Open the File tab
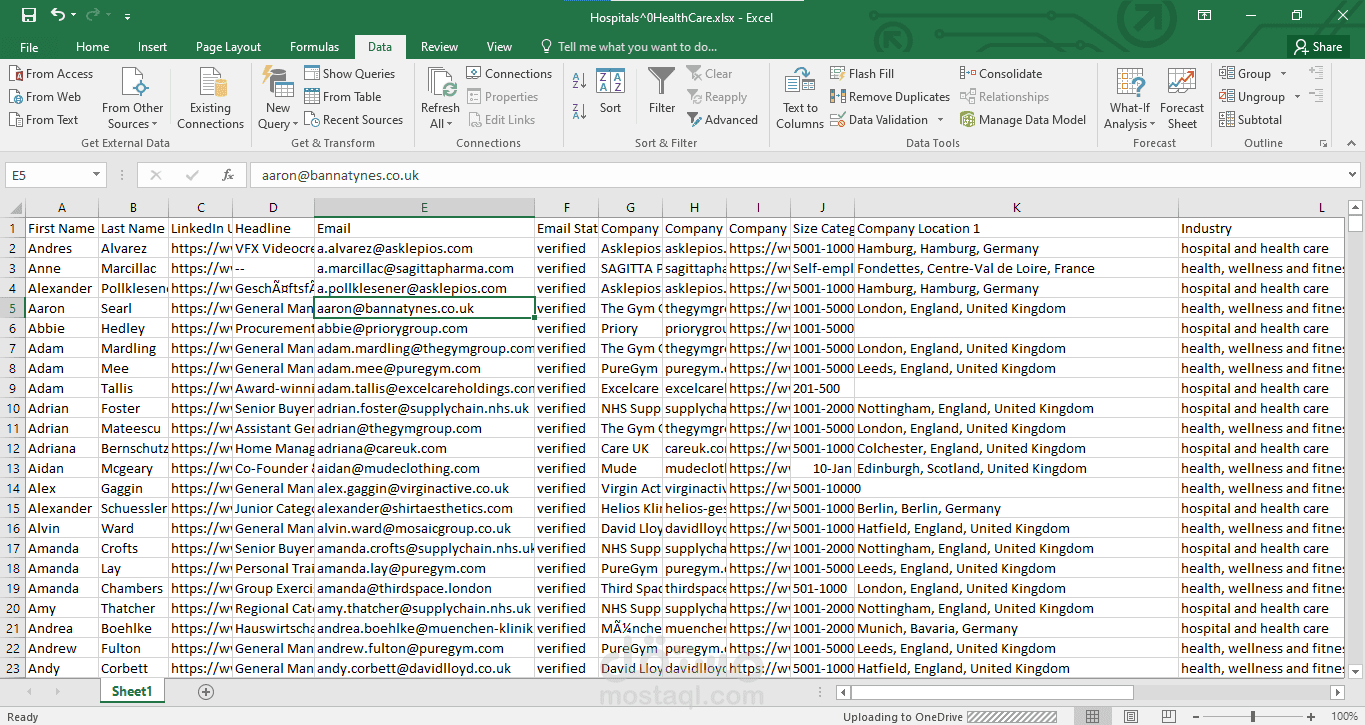Image resolution: width=1365 pixels, height=725 pixels. [29, 47]
